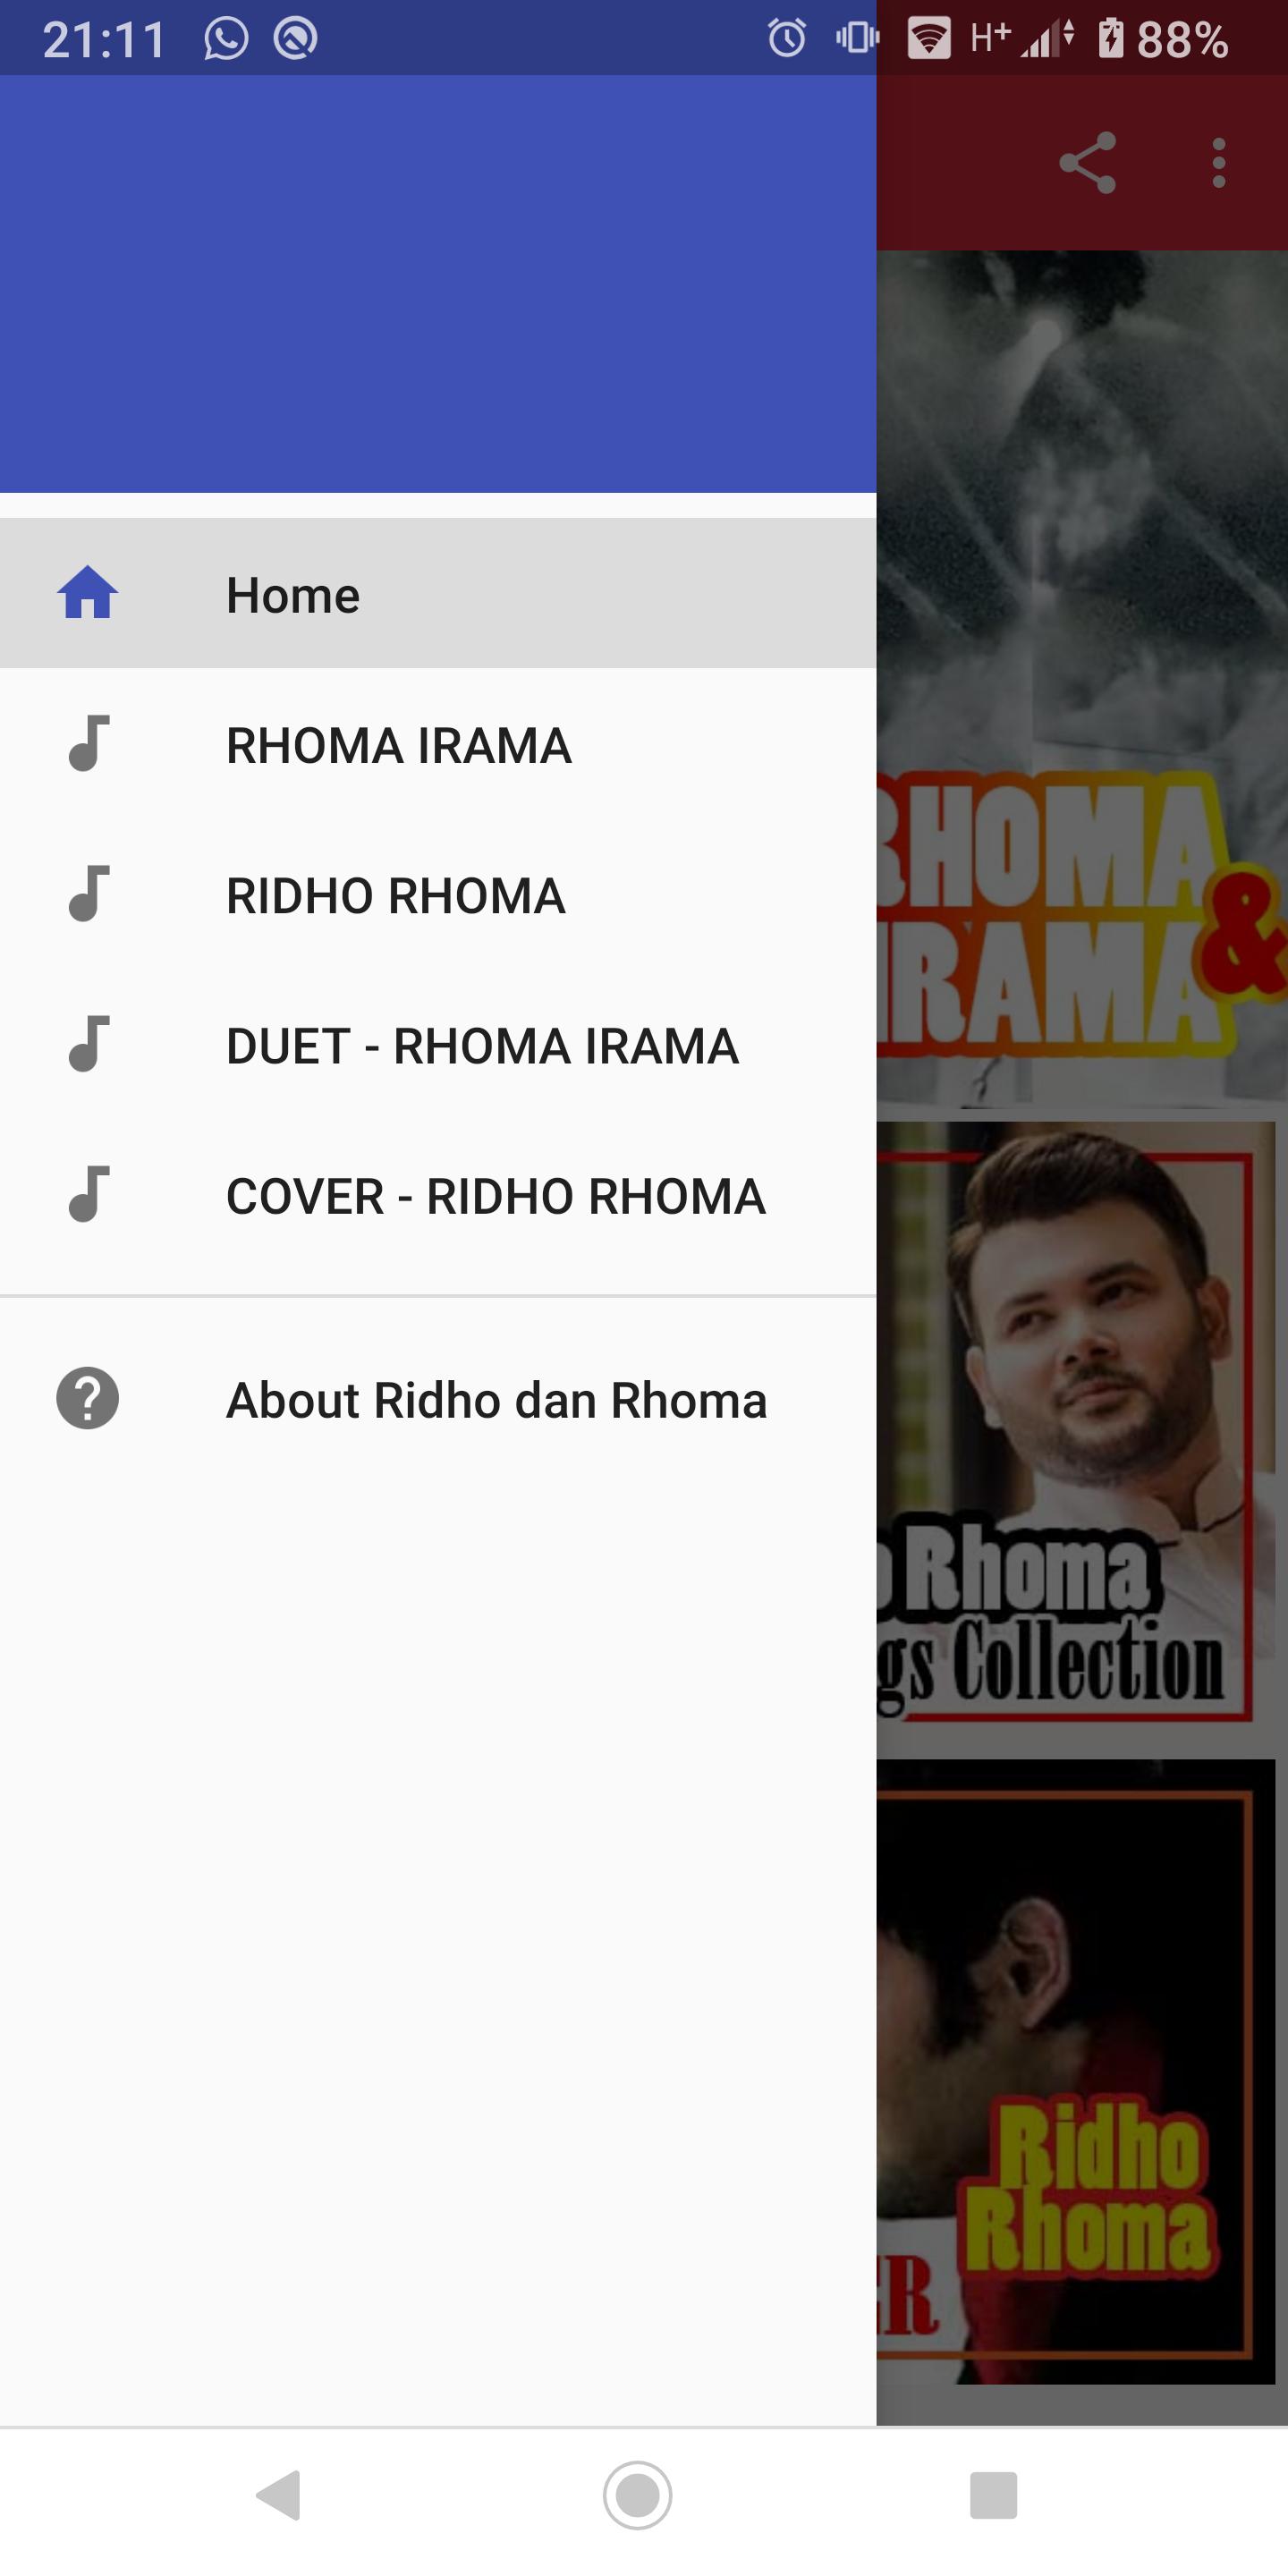This screenshot has width=1288, height=2576.
Task: Open the DUET - RHOMA IRAMA entry
Action: tap(438, 1044)
